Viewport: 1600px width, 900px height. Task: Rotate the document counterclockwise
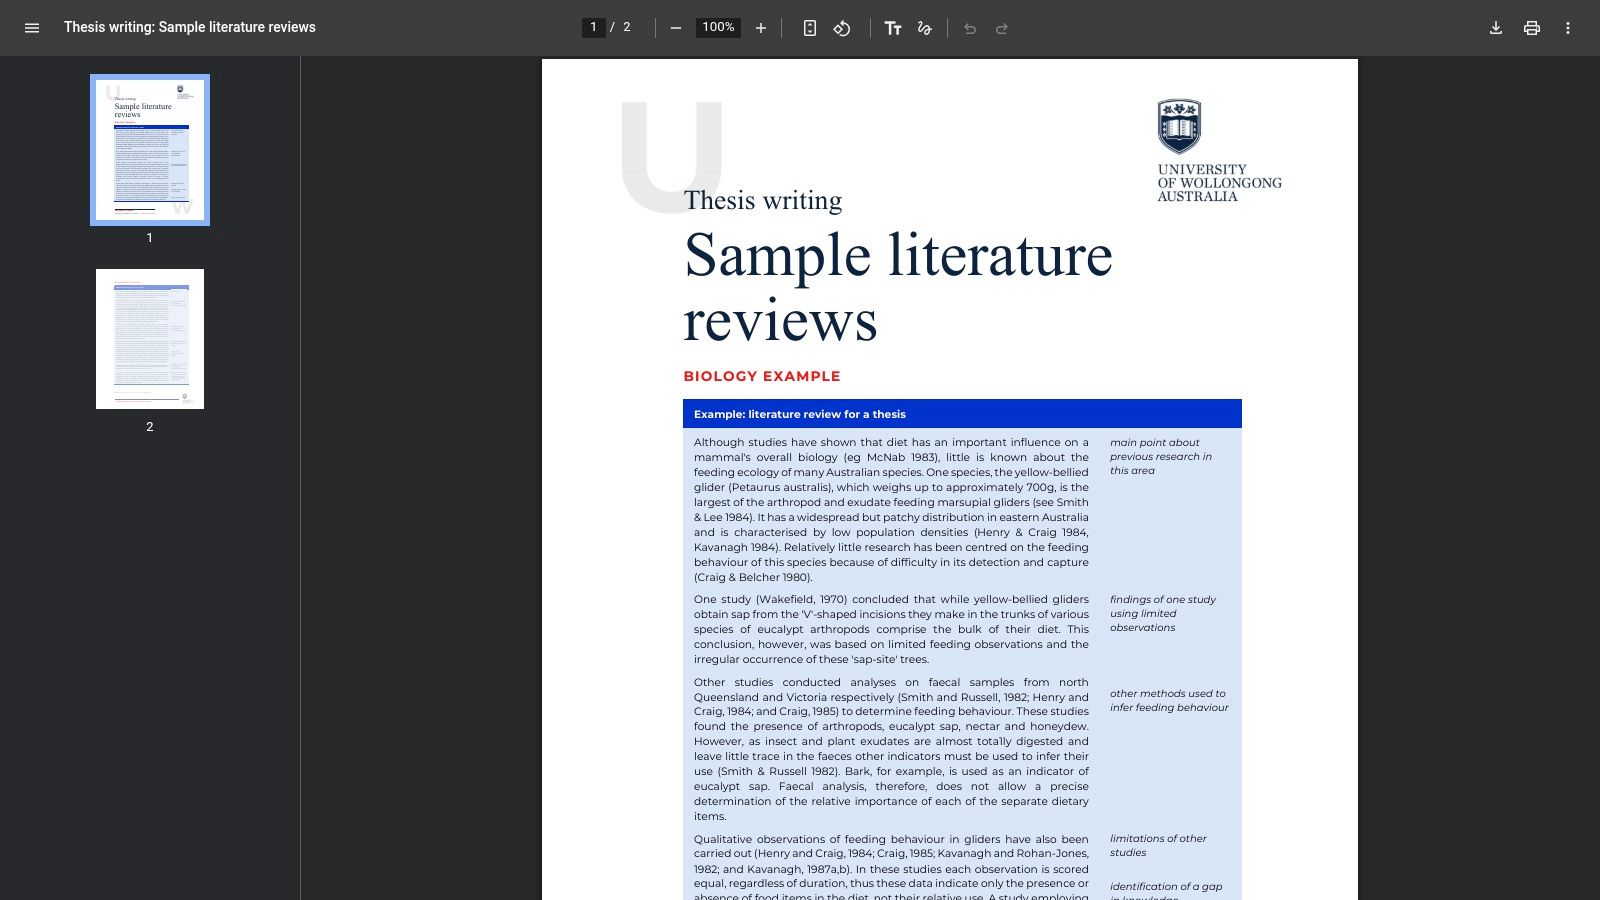tap(842, 28)
